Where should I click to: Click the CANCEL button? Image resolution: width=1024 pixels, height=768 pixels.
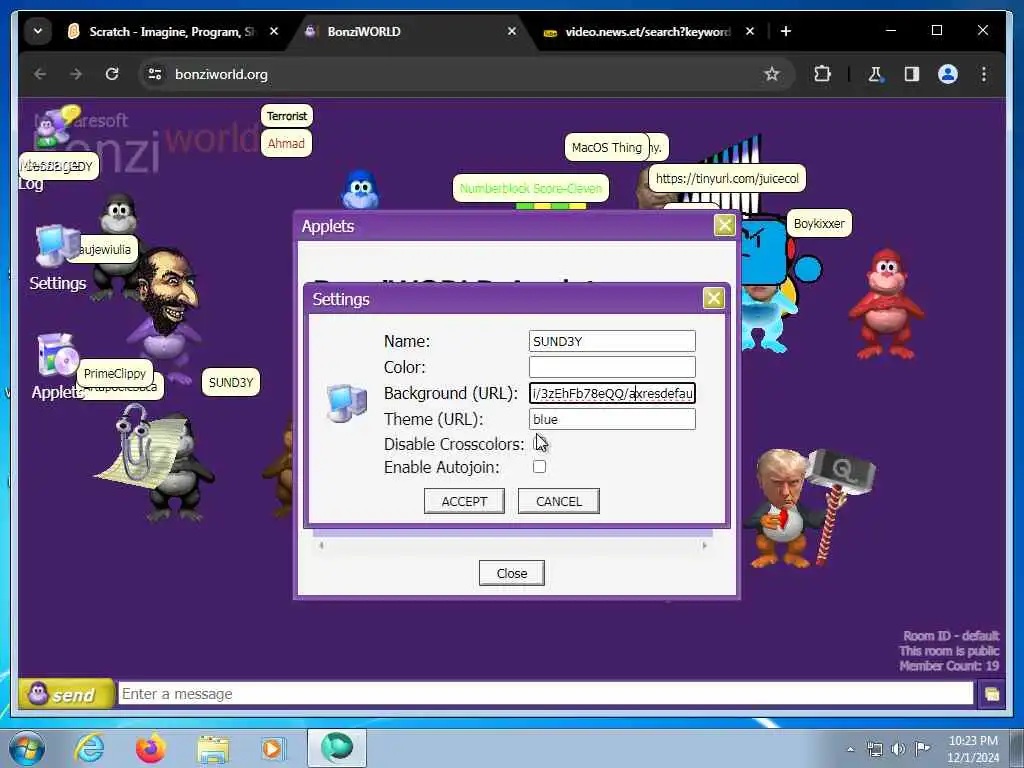(558, 501)
